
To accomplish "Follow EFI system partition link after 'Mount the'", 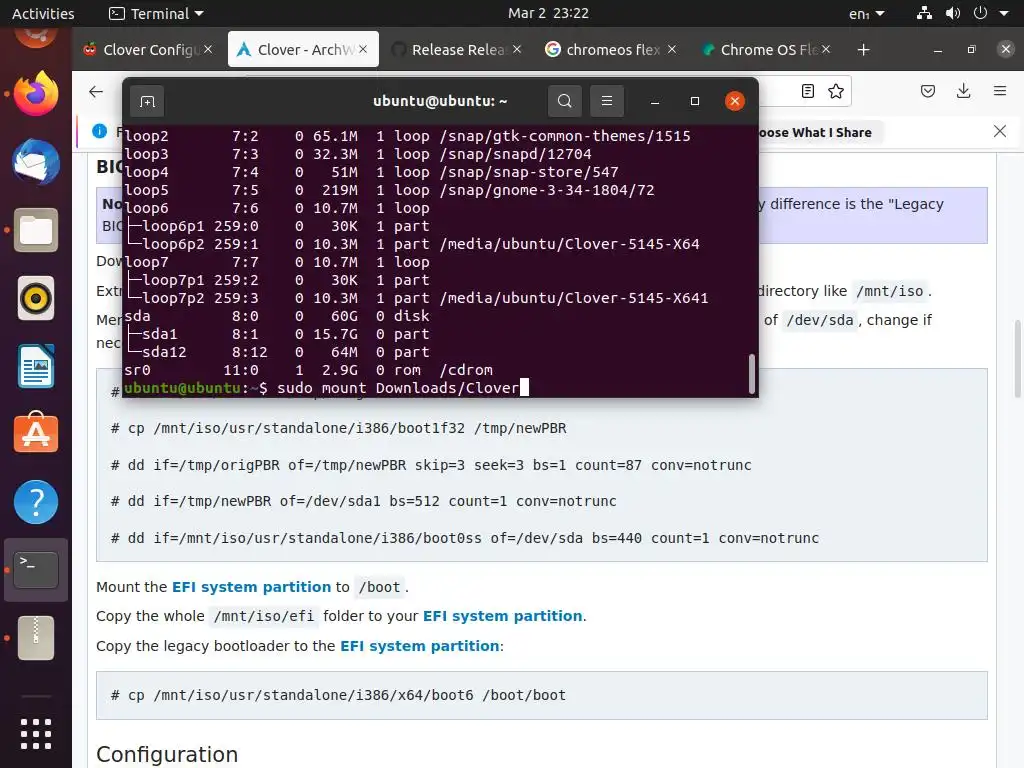I will click(x=251, y=587).
